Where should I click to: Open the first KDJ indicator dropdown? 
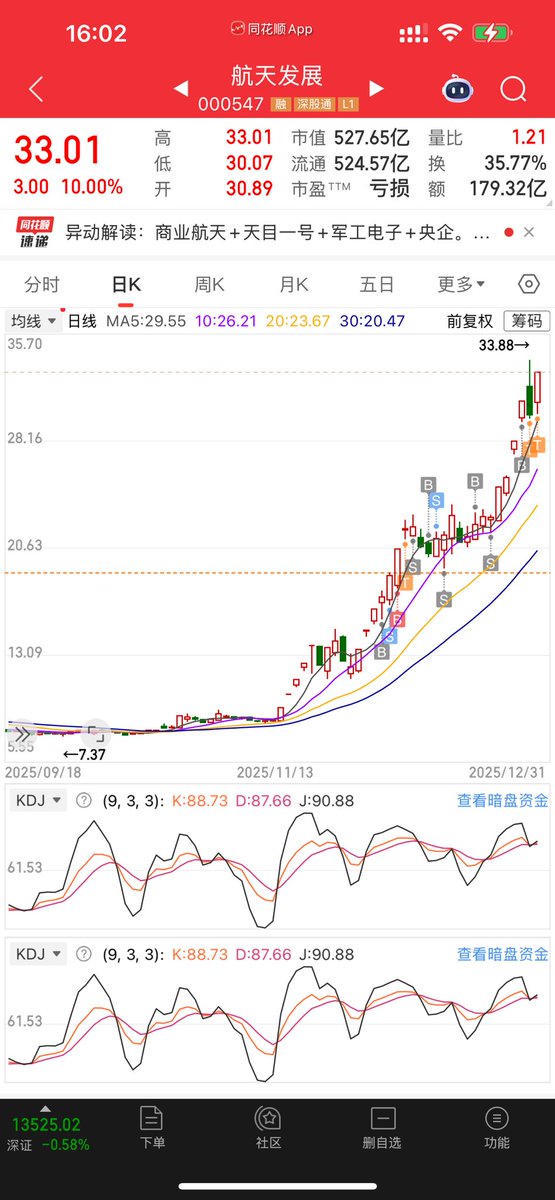point(40,800)
